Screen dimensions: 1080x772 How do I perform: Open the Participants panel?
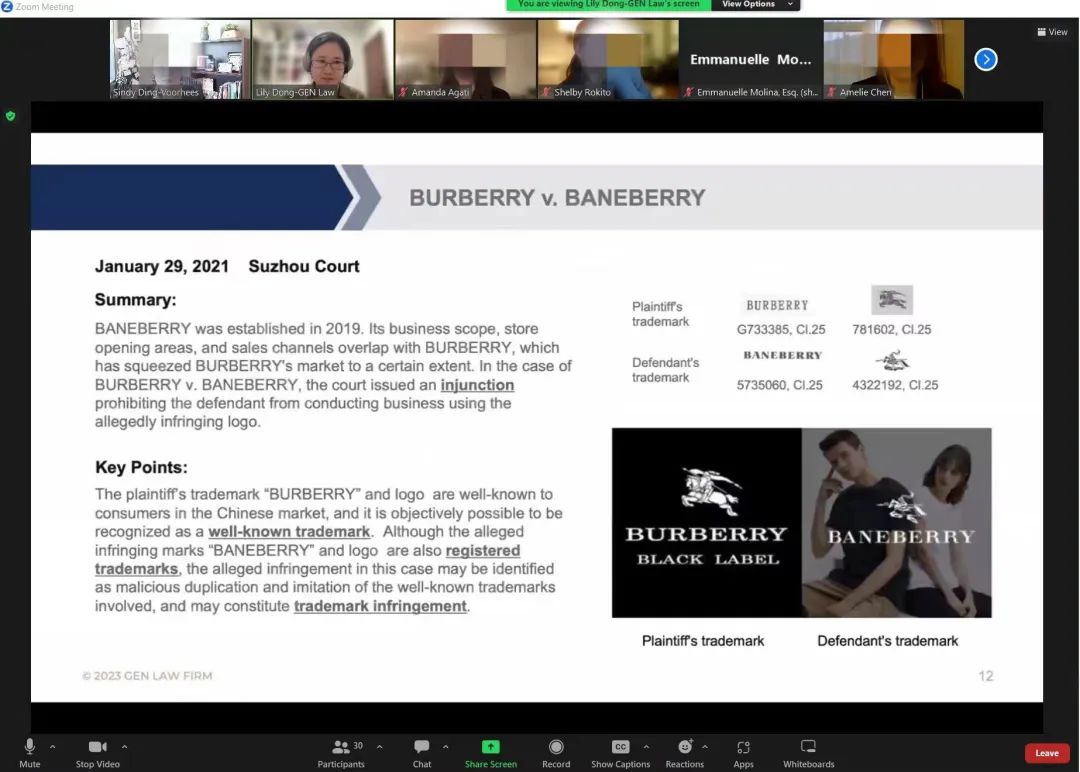[341, 752]
